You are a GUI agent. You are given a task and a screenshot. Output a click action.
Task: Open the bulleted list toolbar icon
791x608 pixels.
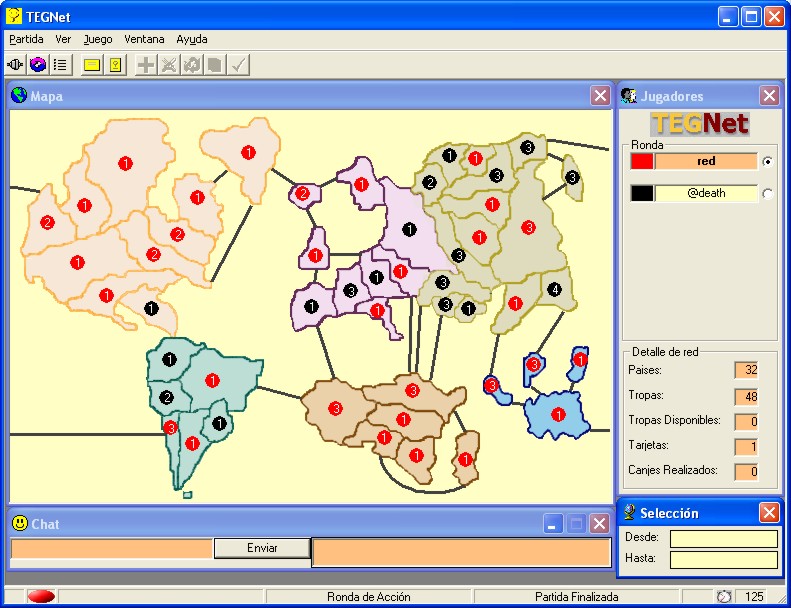[60, 65]
